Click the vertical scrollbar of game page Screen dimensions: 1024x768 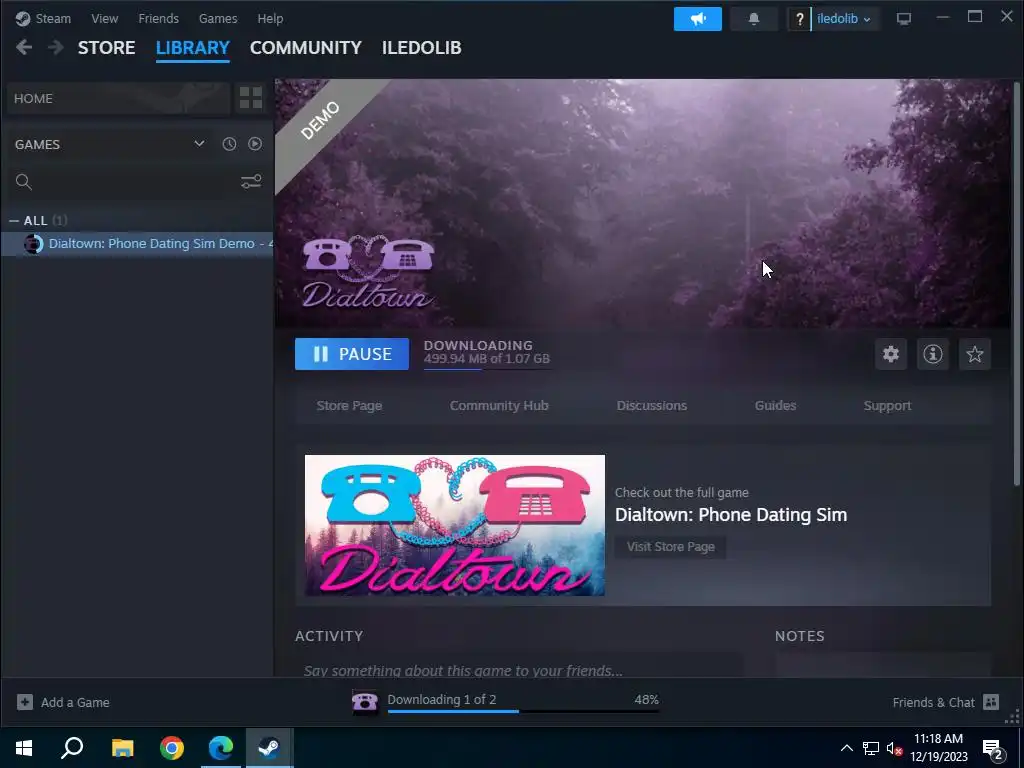click(1016, 284)
